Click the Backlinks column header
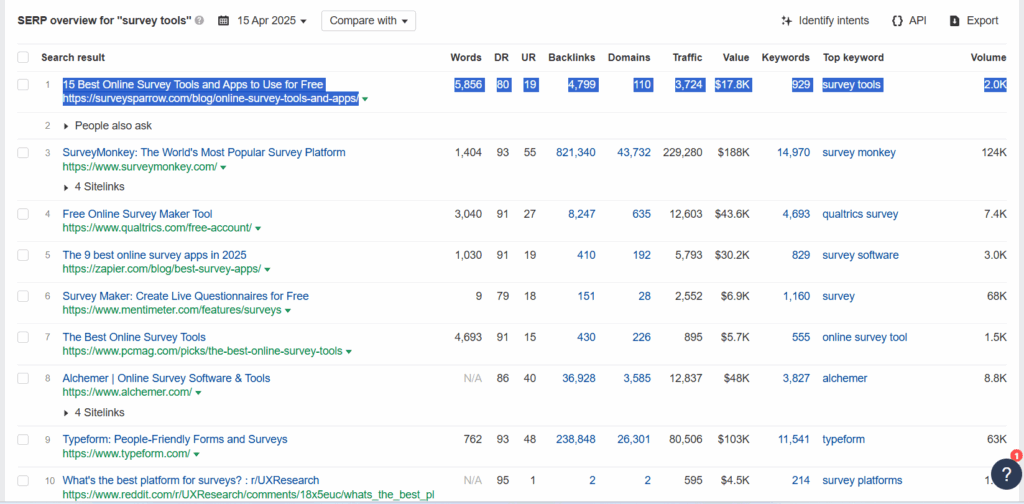1024x504 pixels. tap(571, 57)
